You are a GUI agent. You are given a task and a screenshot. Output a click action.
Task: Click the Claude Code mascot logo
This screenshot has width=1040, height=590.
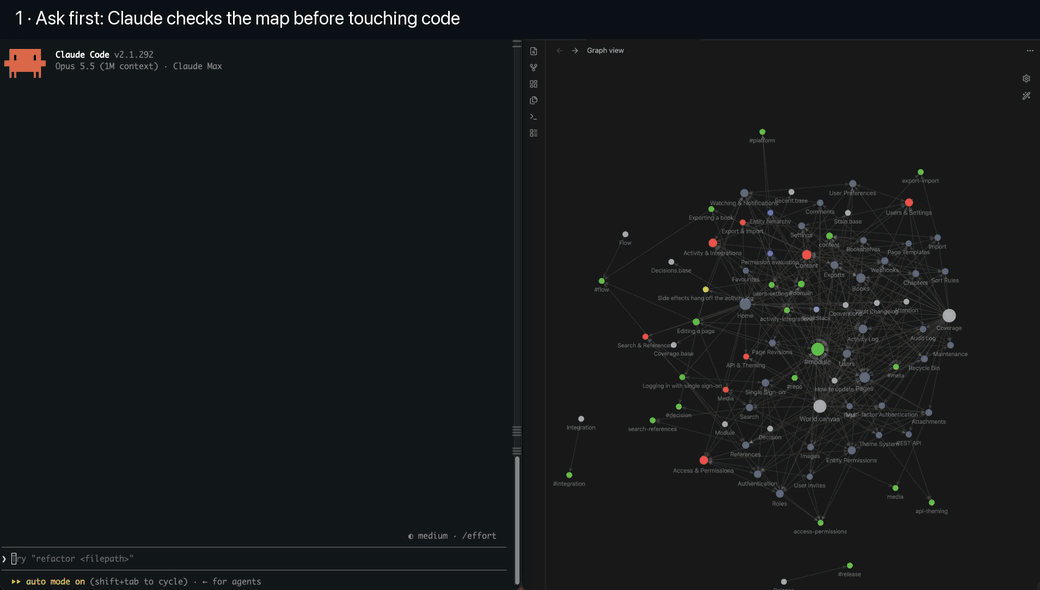[x=25, y=62]
